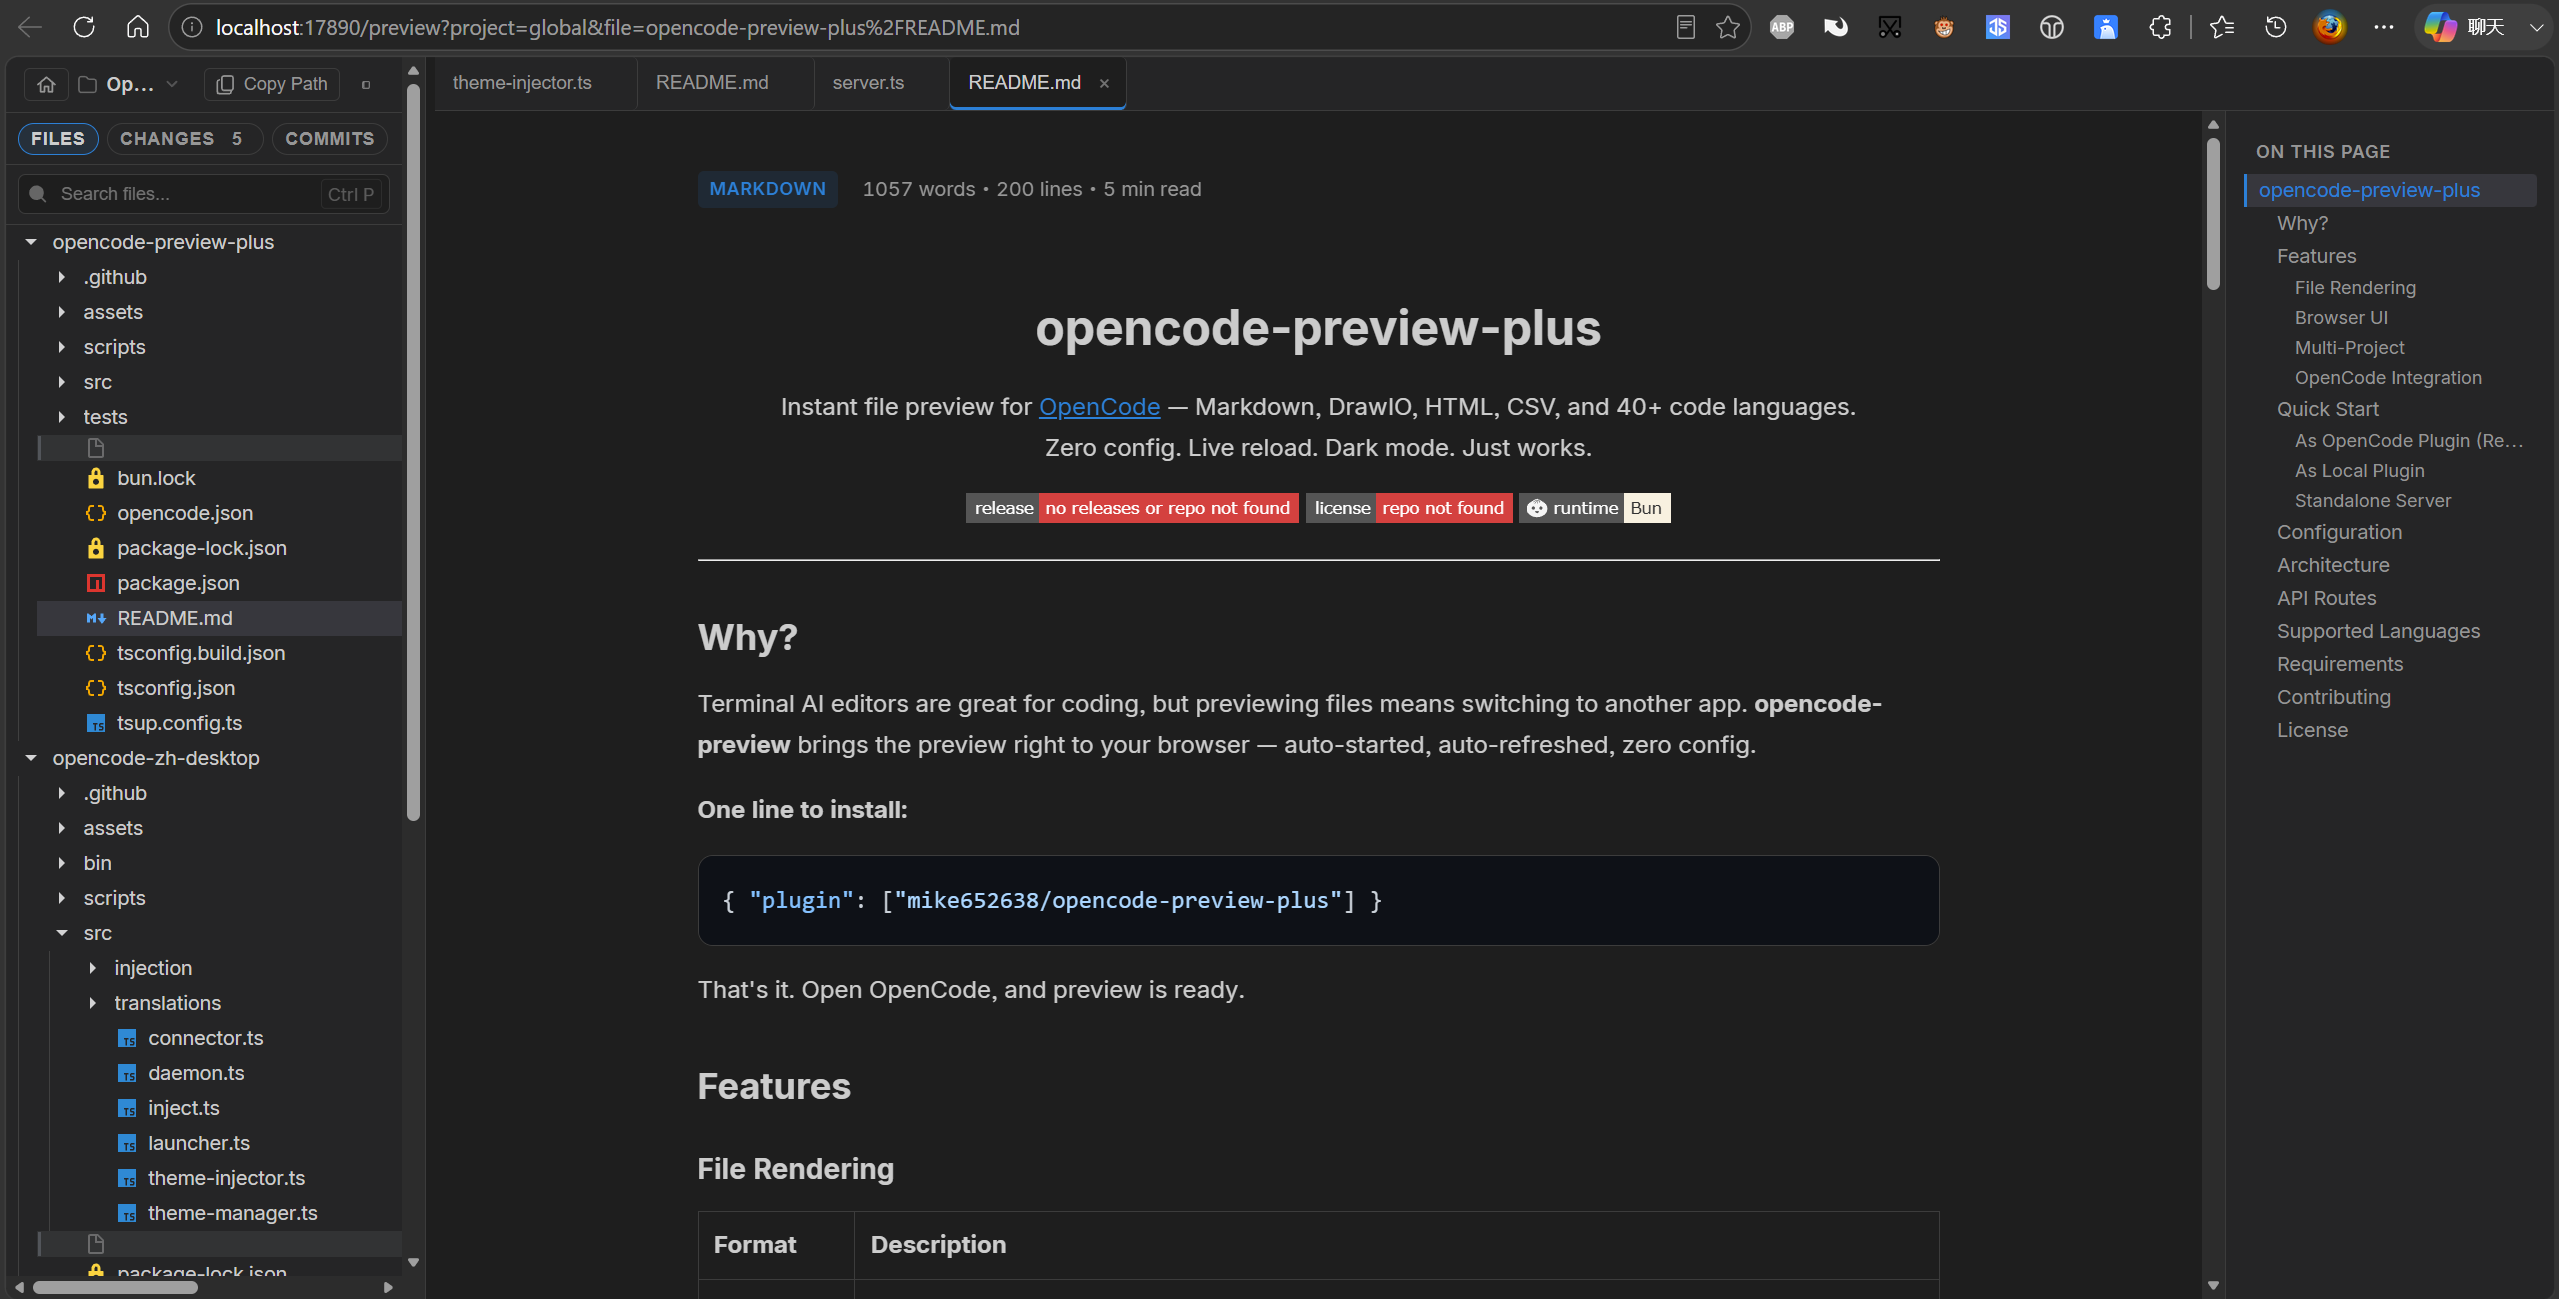
Task: Click the Copy Path button
Action: coord(273,84)
